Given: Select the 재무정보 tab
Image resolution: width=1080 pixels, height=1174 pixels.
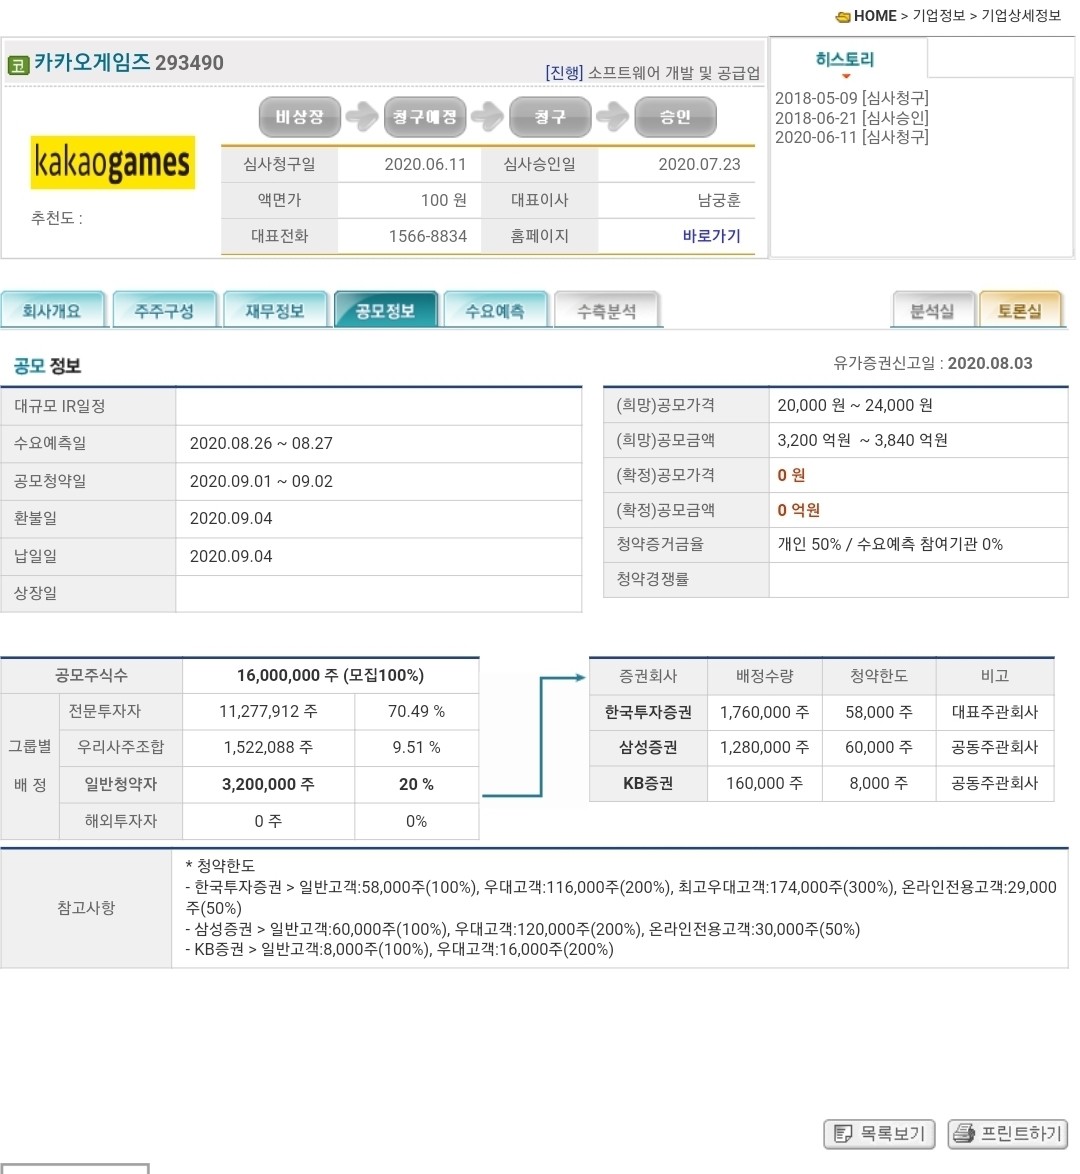Looking at the screenshot, I should [275, 309].
